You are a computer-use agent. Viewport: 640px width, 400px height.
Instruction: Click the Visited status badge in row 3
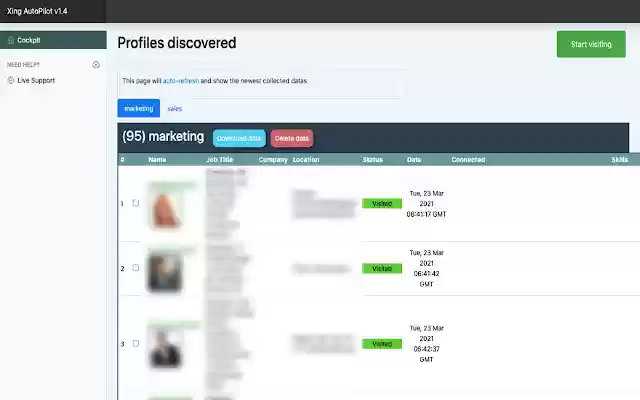pyautogui.click(x=382, y=344)
